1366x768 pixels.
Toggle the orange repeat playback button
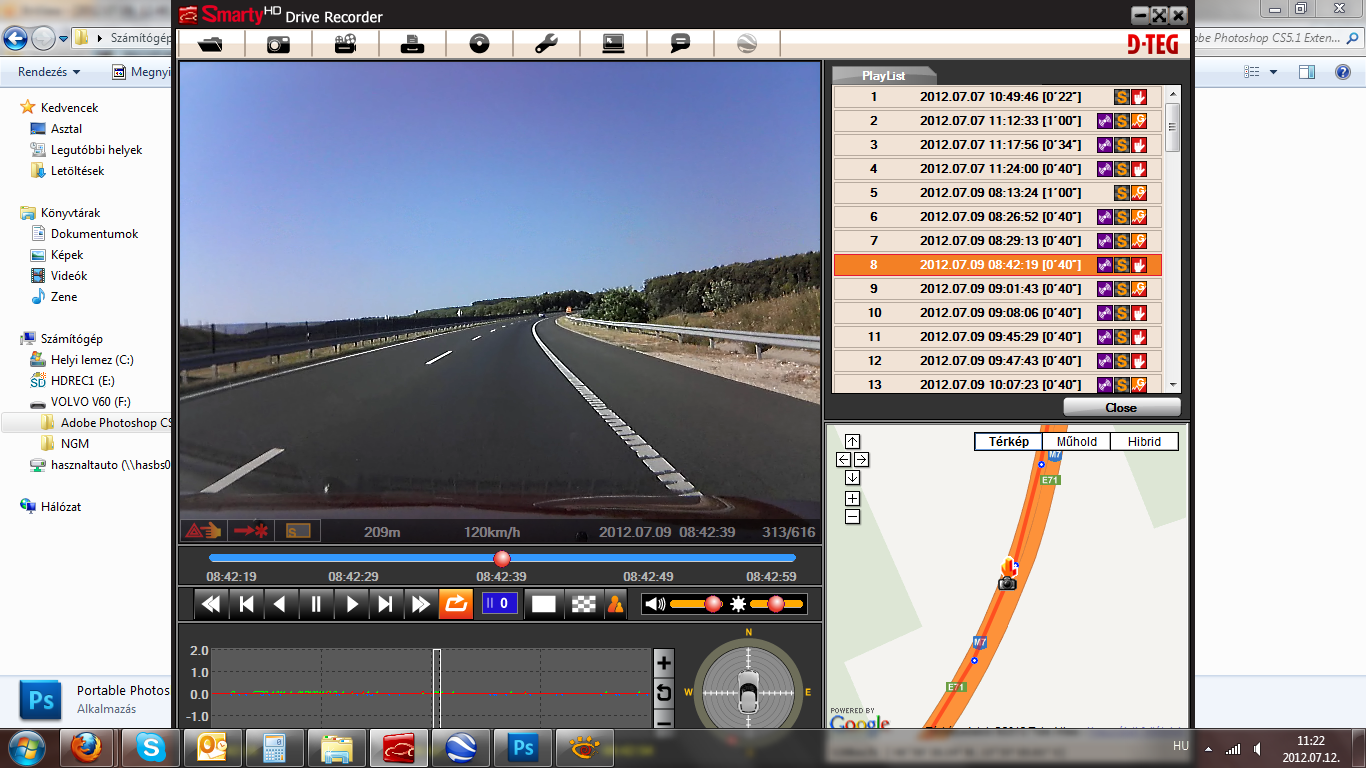pyautogui.click(x=455, y=604)
